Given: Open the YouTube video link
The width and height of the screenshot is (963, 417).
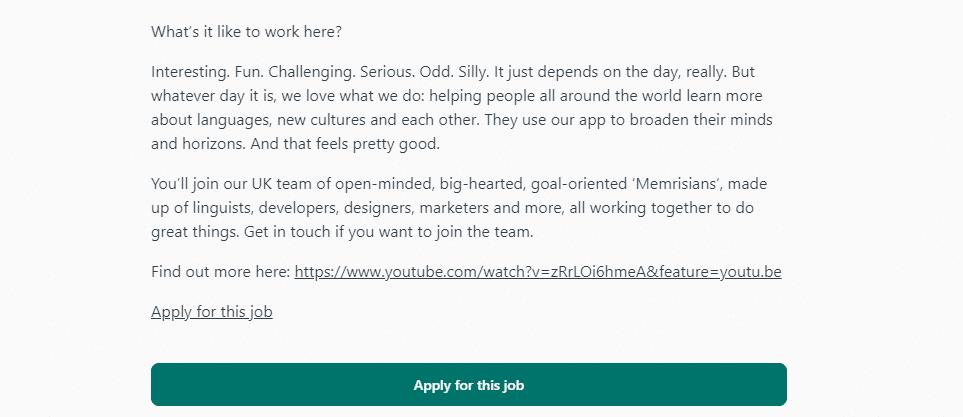Looking at the screenshot, I should click(x=538, y=272).
